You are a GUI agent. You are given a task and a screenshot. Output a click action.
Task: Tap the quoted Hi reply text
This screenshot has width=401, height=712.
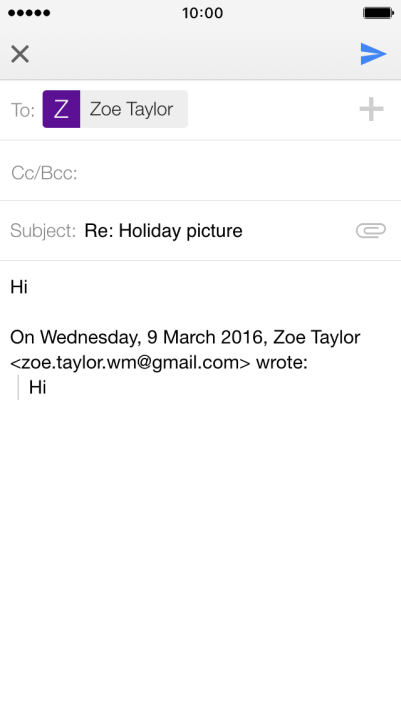click(38, 387)
